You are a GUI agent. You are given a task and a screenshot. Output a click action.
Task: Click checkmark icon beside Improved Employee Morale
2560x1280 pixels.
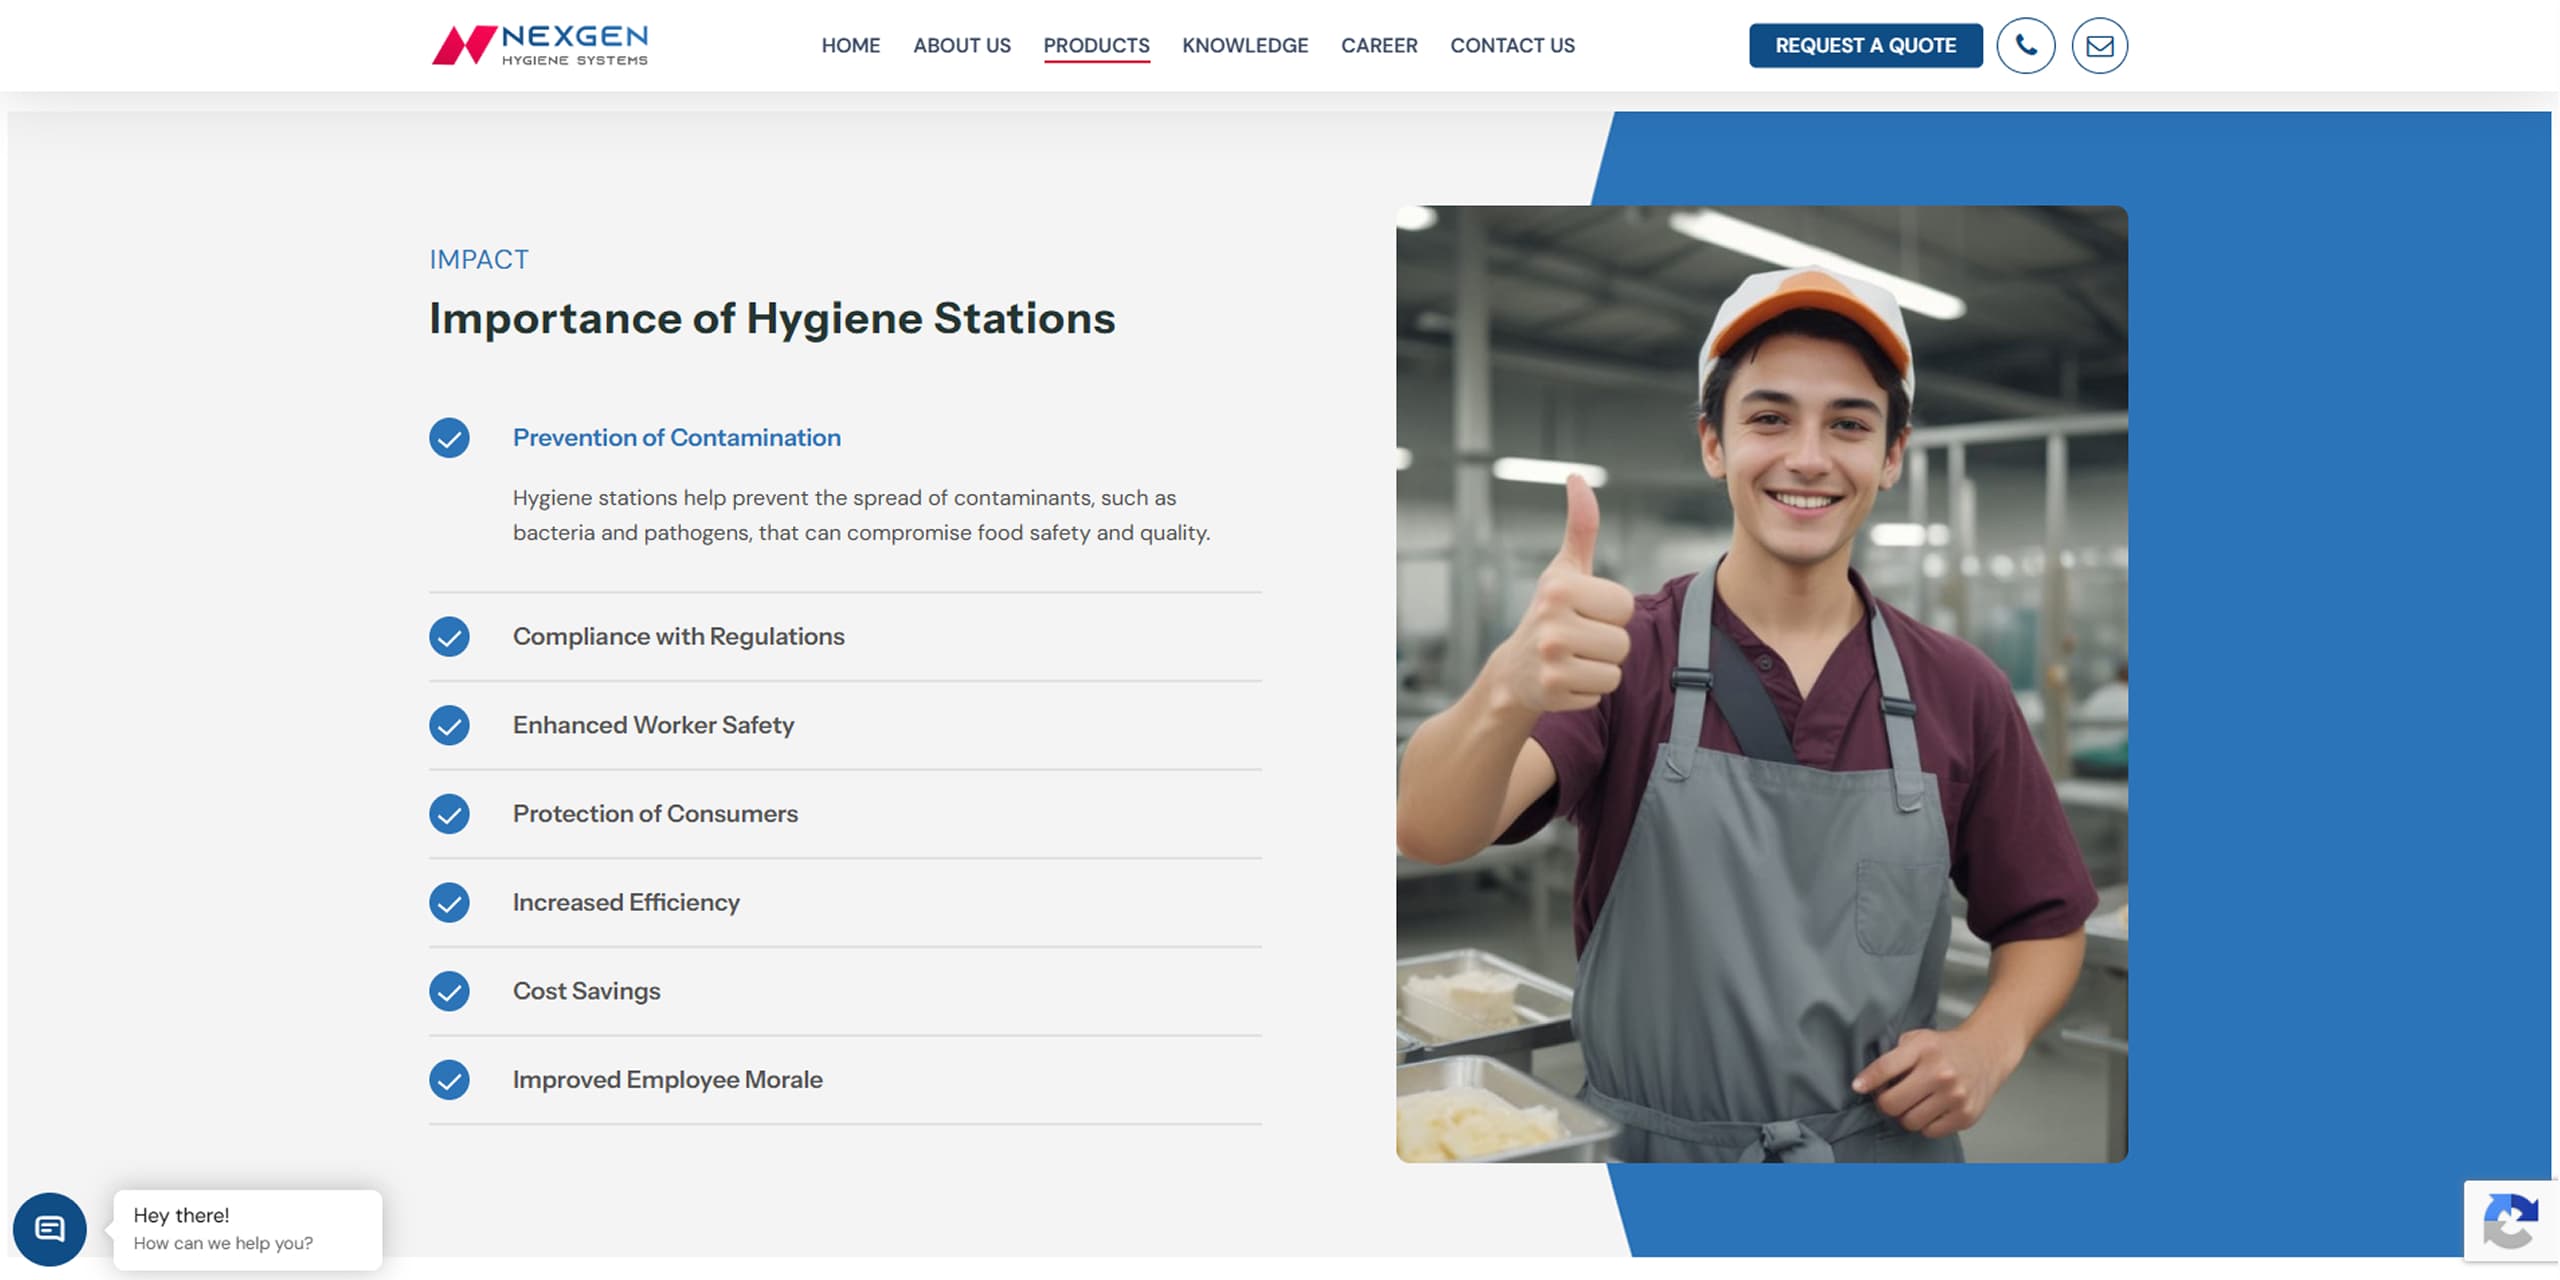click(x=449, y=1080)
